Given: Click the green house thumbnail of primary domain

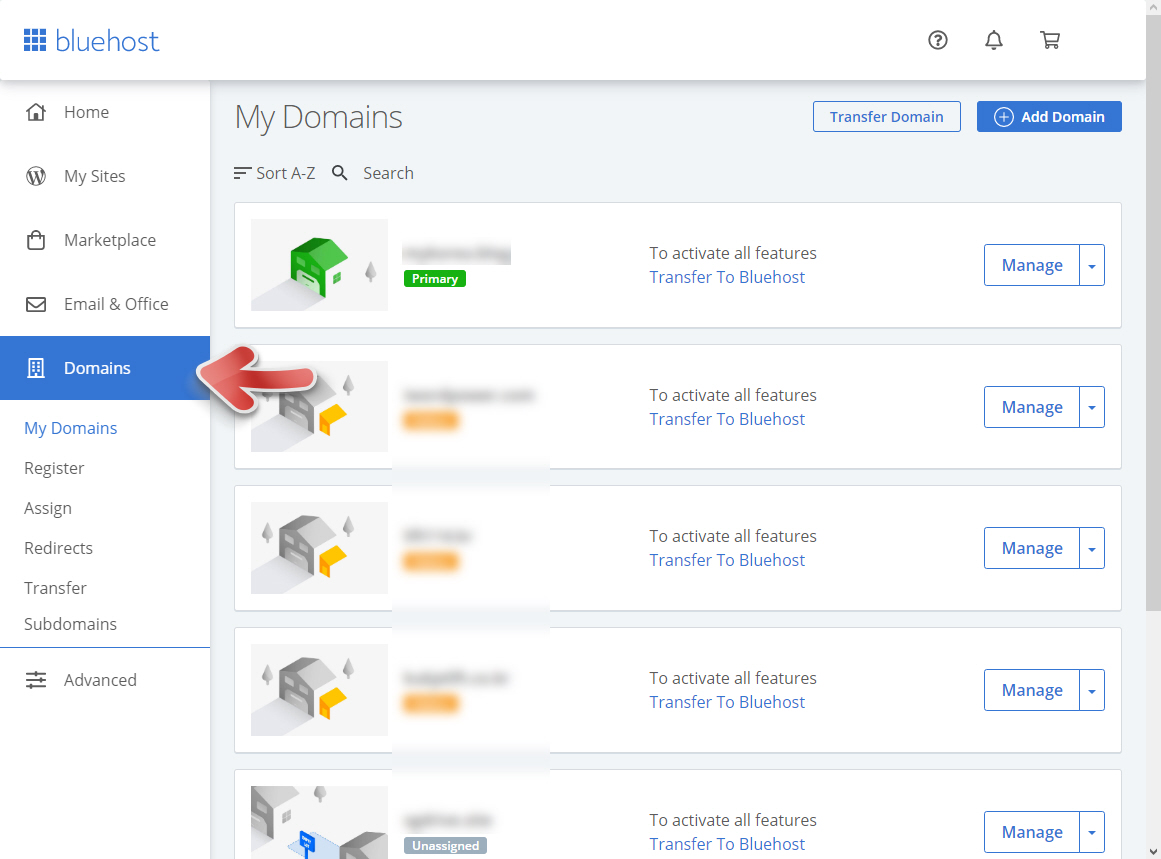Looking at the screenshot, I should 319,265.
